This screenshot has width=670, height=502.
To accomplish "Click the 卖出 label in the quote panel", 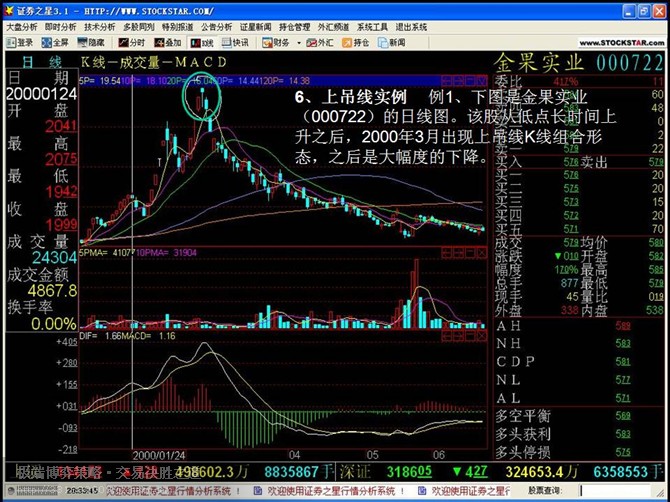I will pyautogui.click(x=594, y=162).
